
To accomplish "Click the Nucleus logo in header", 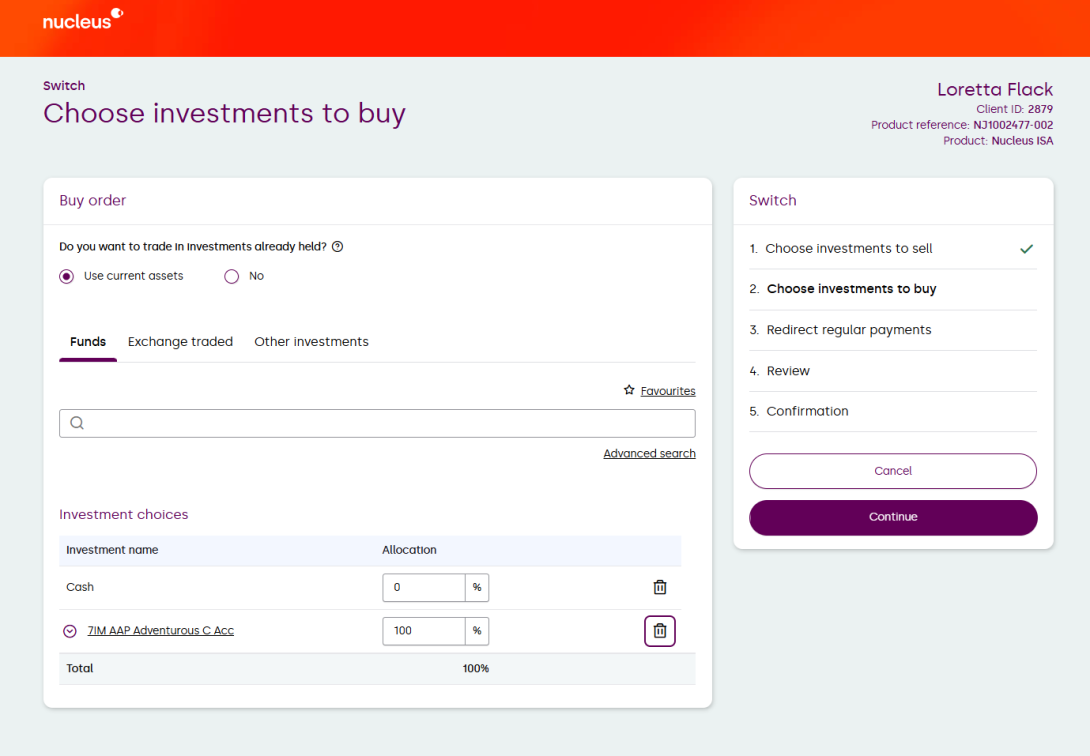I will (82, 19).
